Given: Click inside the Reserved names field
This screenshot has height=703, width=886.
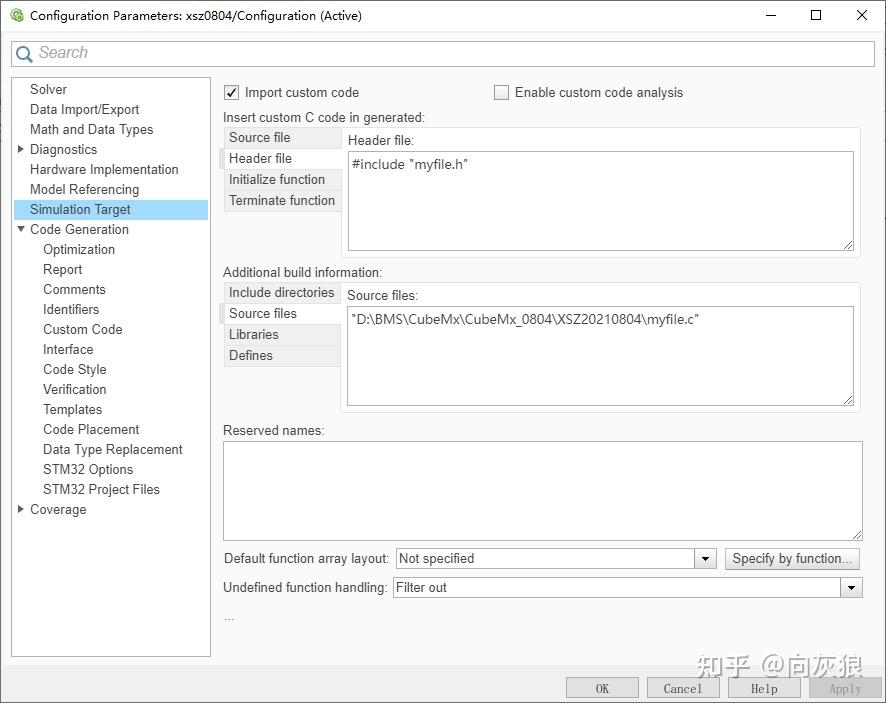Looking at the screenshot, I should click(543, 487).
